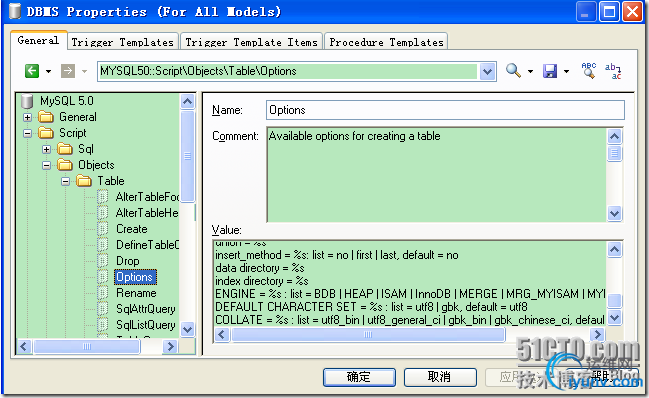This screenshot has height=398, width=649.
Task: Click the Value box scroll left arrow
Action: (x=222, y=334)
